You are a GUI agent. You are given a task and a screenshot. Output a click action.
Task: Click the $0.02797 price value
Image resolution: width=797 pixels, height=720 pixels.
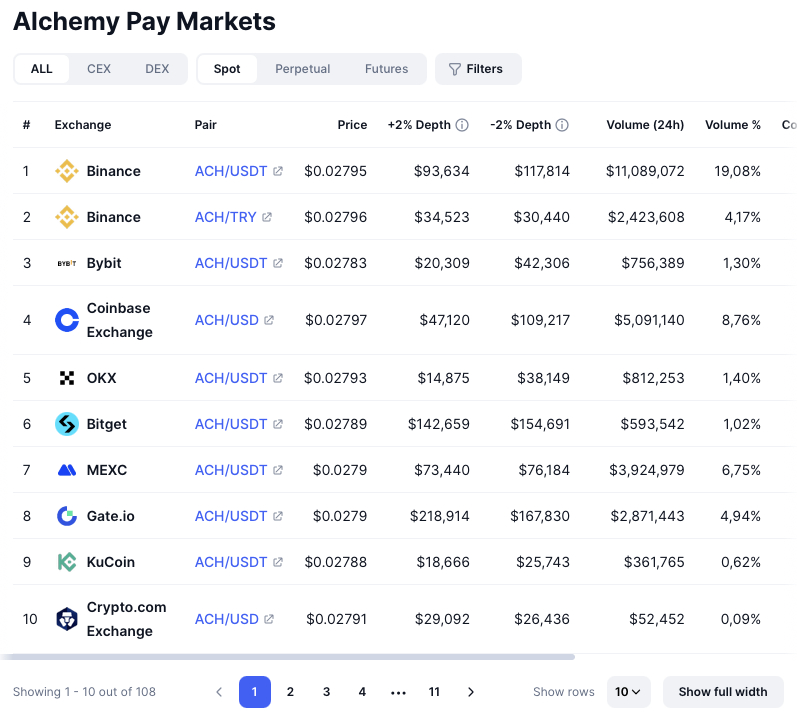coord(336,320)
